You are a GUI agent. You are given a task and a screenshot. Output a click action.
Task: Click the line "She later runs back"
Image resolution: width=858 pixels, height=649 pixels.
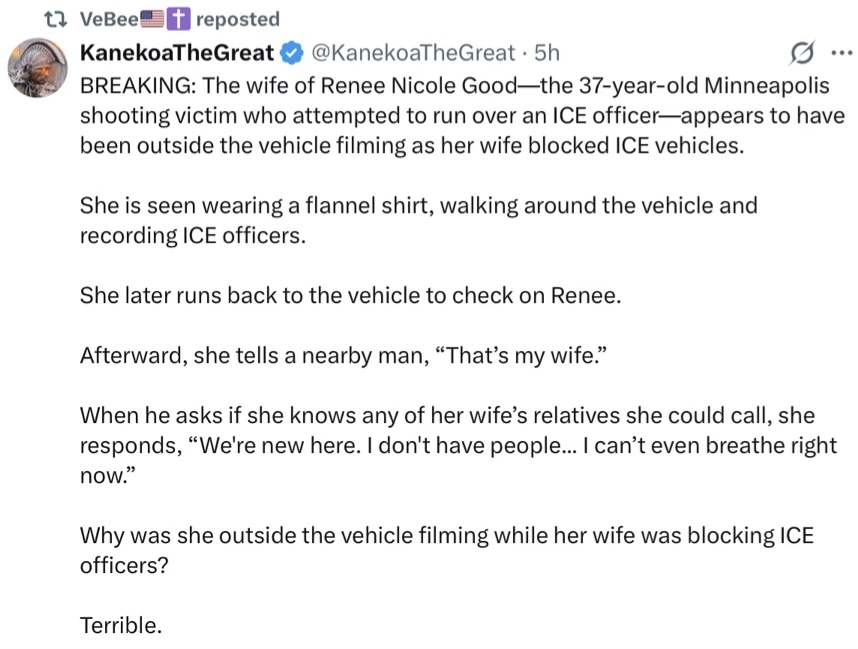pyautogui.click(x=350, y=297)
